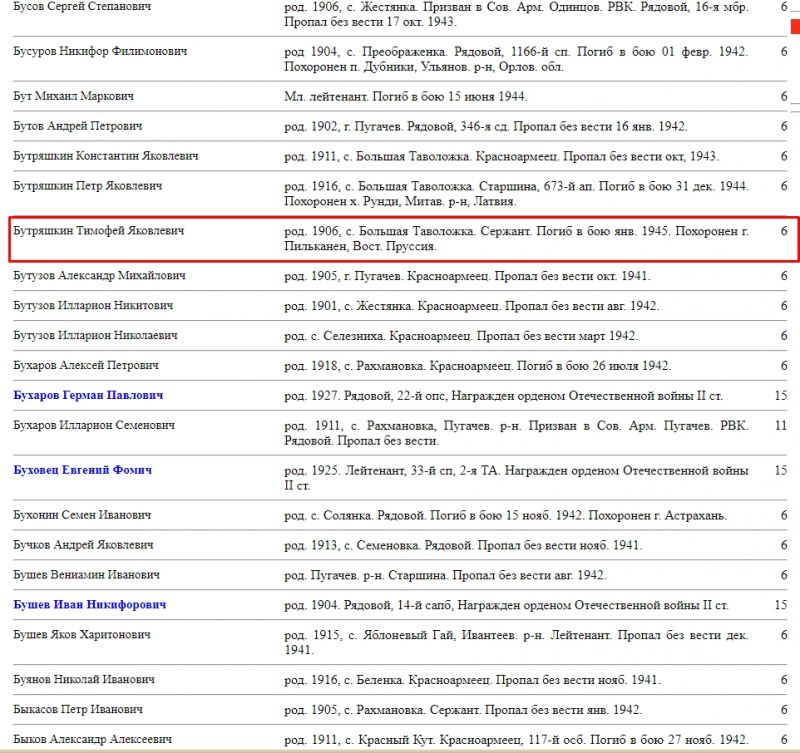800x753 pixels.
Task: Open the Бухаров Герман Павлович link
Action: [88, 395]
